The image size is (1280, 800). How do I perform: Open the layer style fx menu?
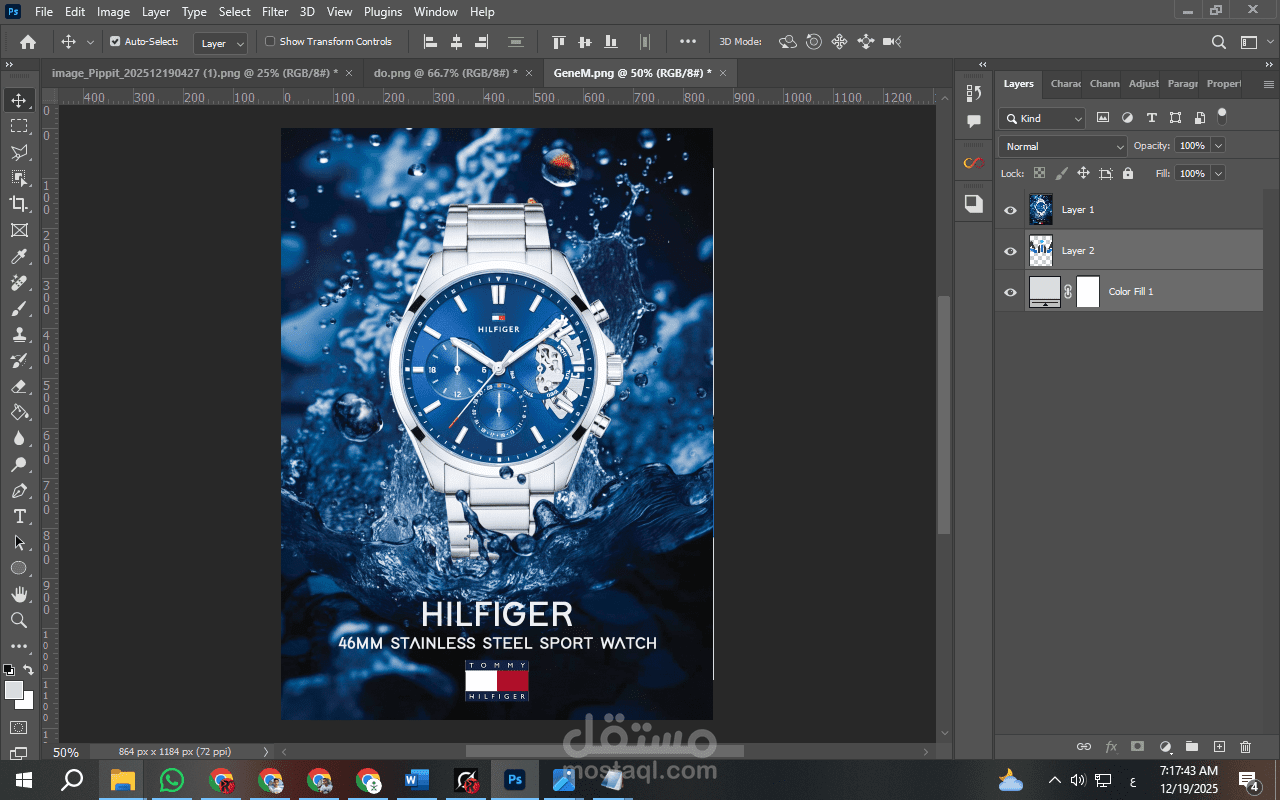coord(1111,747)
